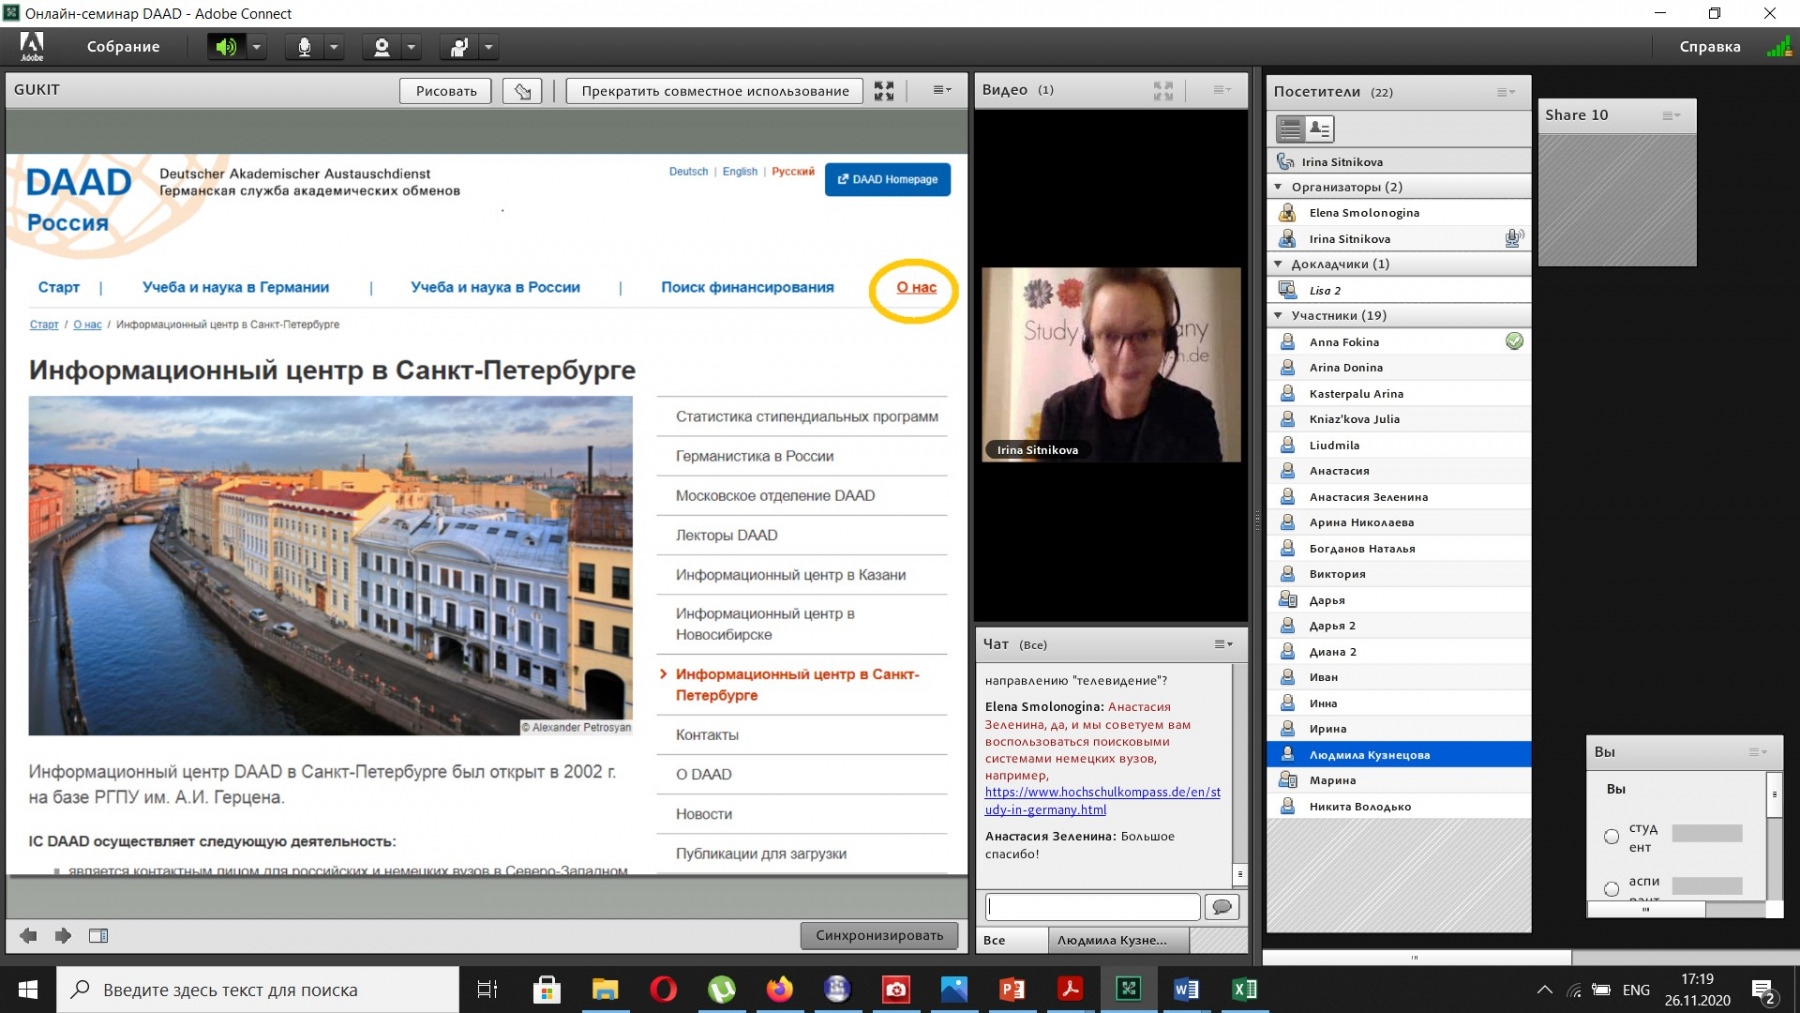Viewport: 1800px width, 1013px height.
Task: Collapse the Участники (19) group
Action: pyautogui.click(x=1278, y=315)
